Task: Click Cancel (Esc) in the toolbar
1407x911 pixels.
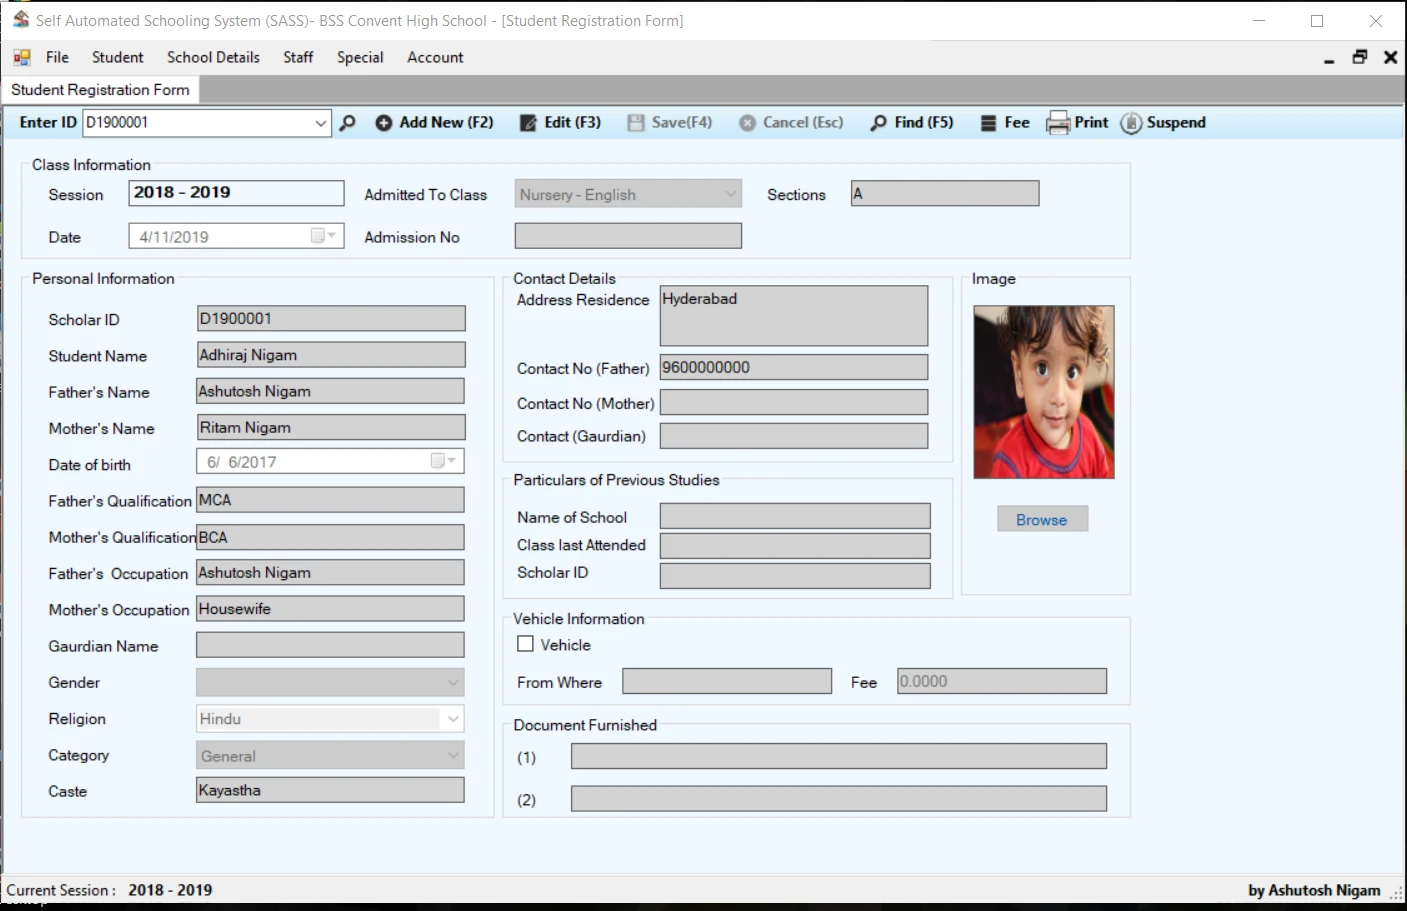Action: click(791, 122)
